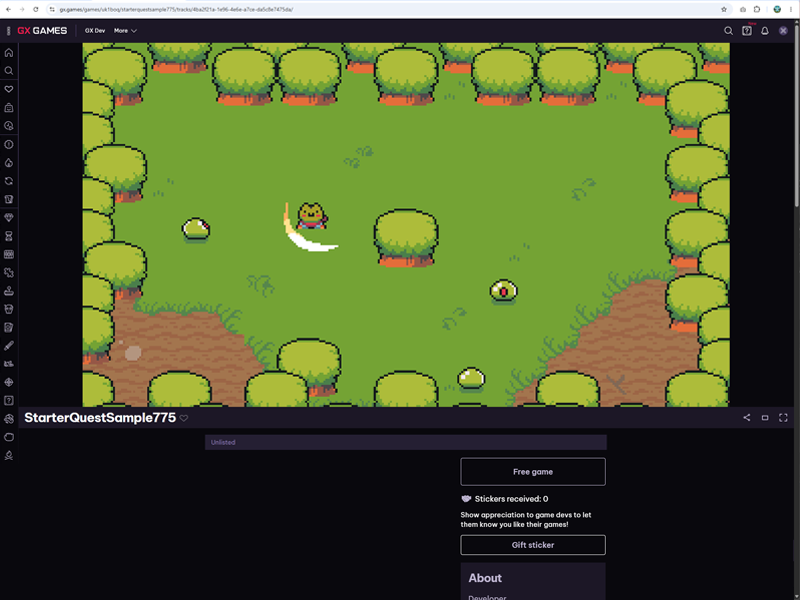
Task: Click the Stickers received: 0 text
Action: click(511, 499)
